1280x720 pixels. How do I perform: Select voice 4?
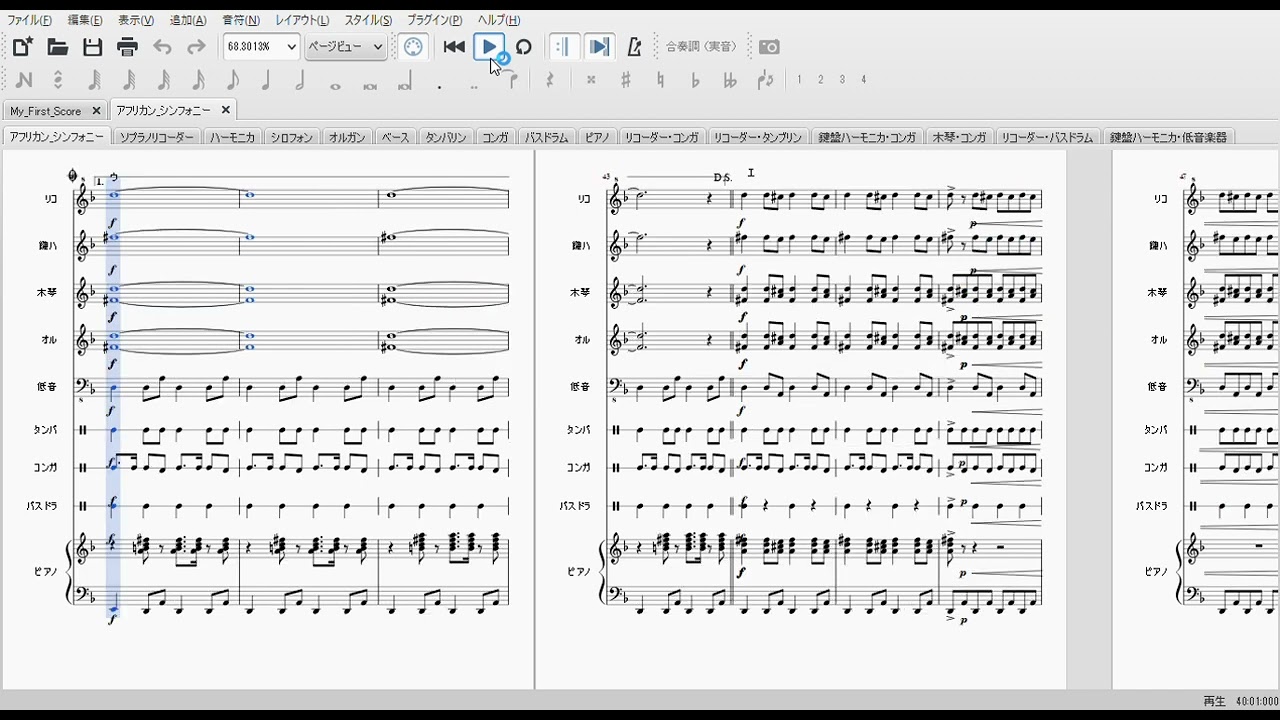coord(863,80)
